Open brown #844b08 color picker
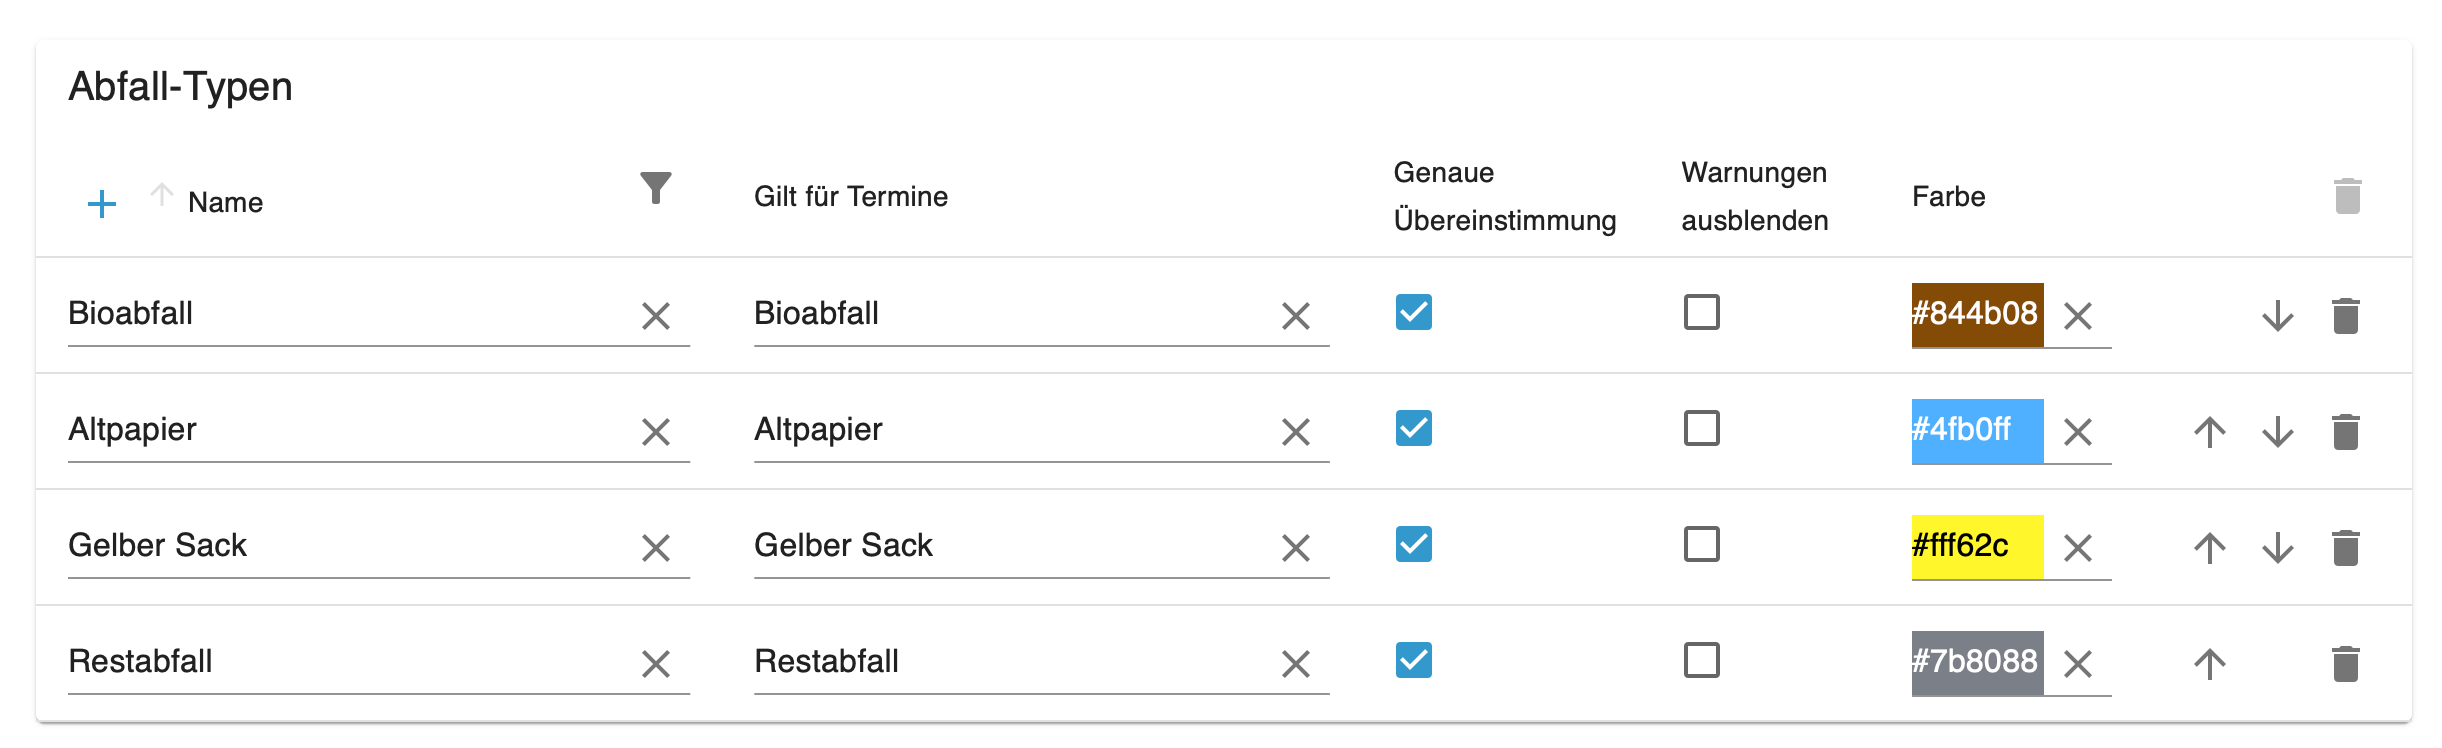 [1976, 314]
